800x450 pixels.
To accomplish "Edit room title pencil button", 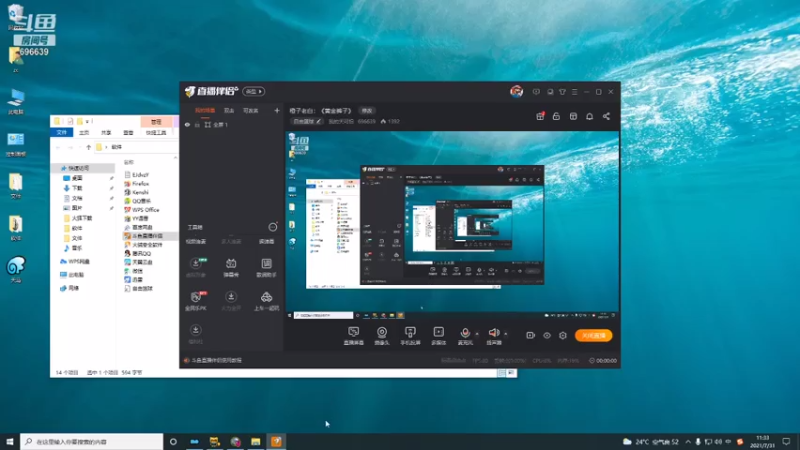I will (318, 121).
